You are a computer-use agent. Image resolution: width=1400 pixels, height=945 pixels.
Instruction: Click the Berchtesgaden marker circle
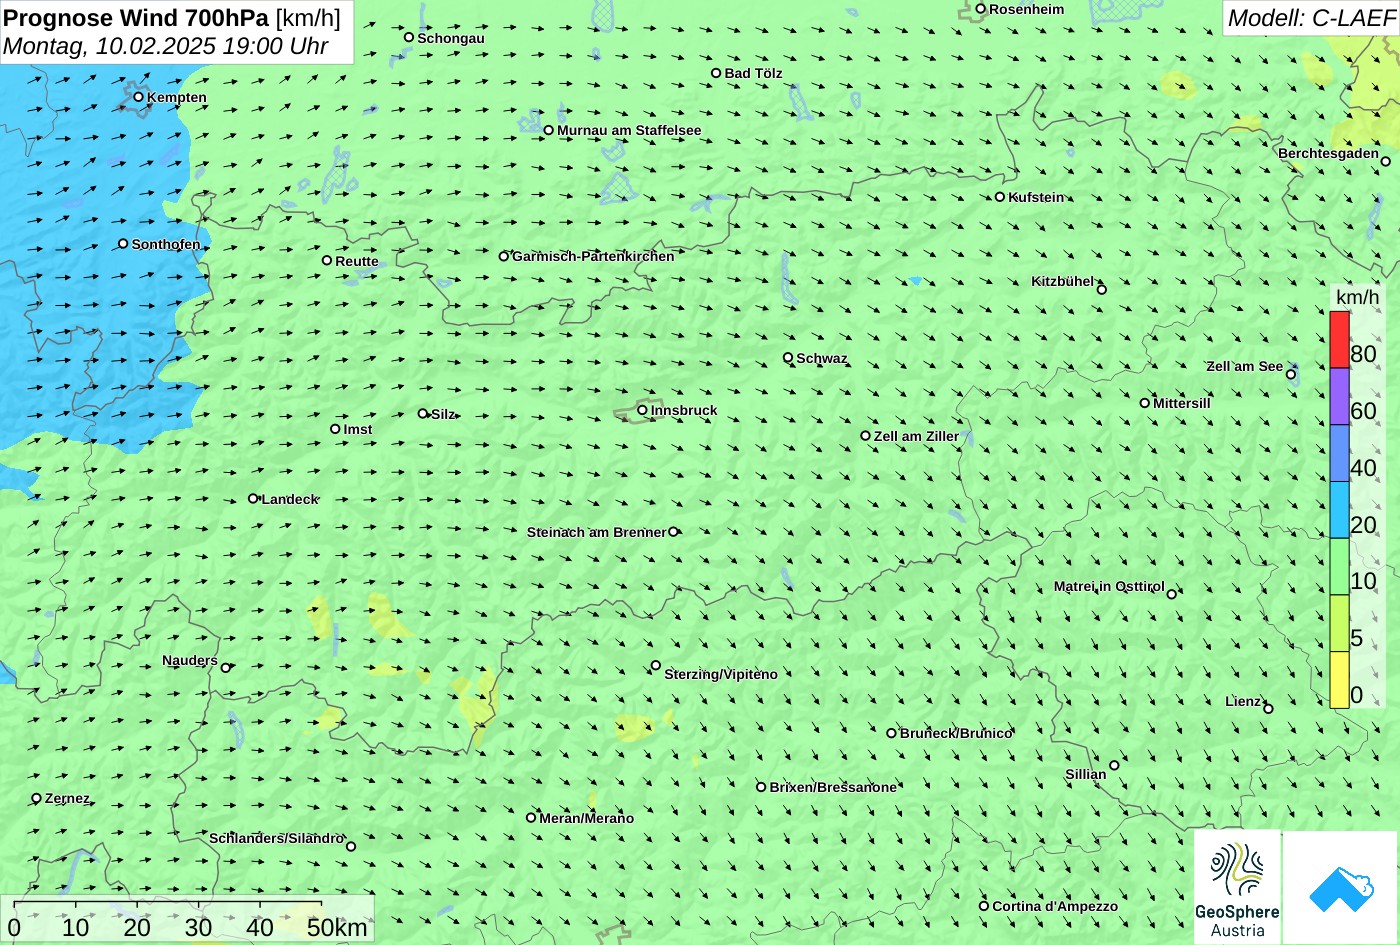(x=1386, y=161)
